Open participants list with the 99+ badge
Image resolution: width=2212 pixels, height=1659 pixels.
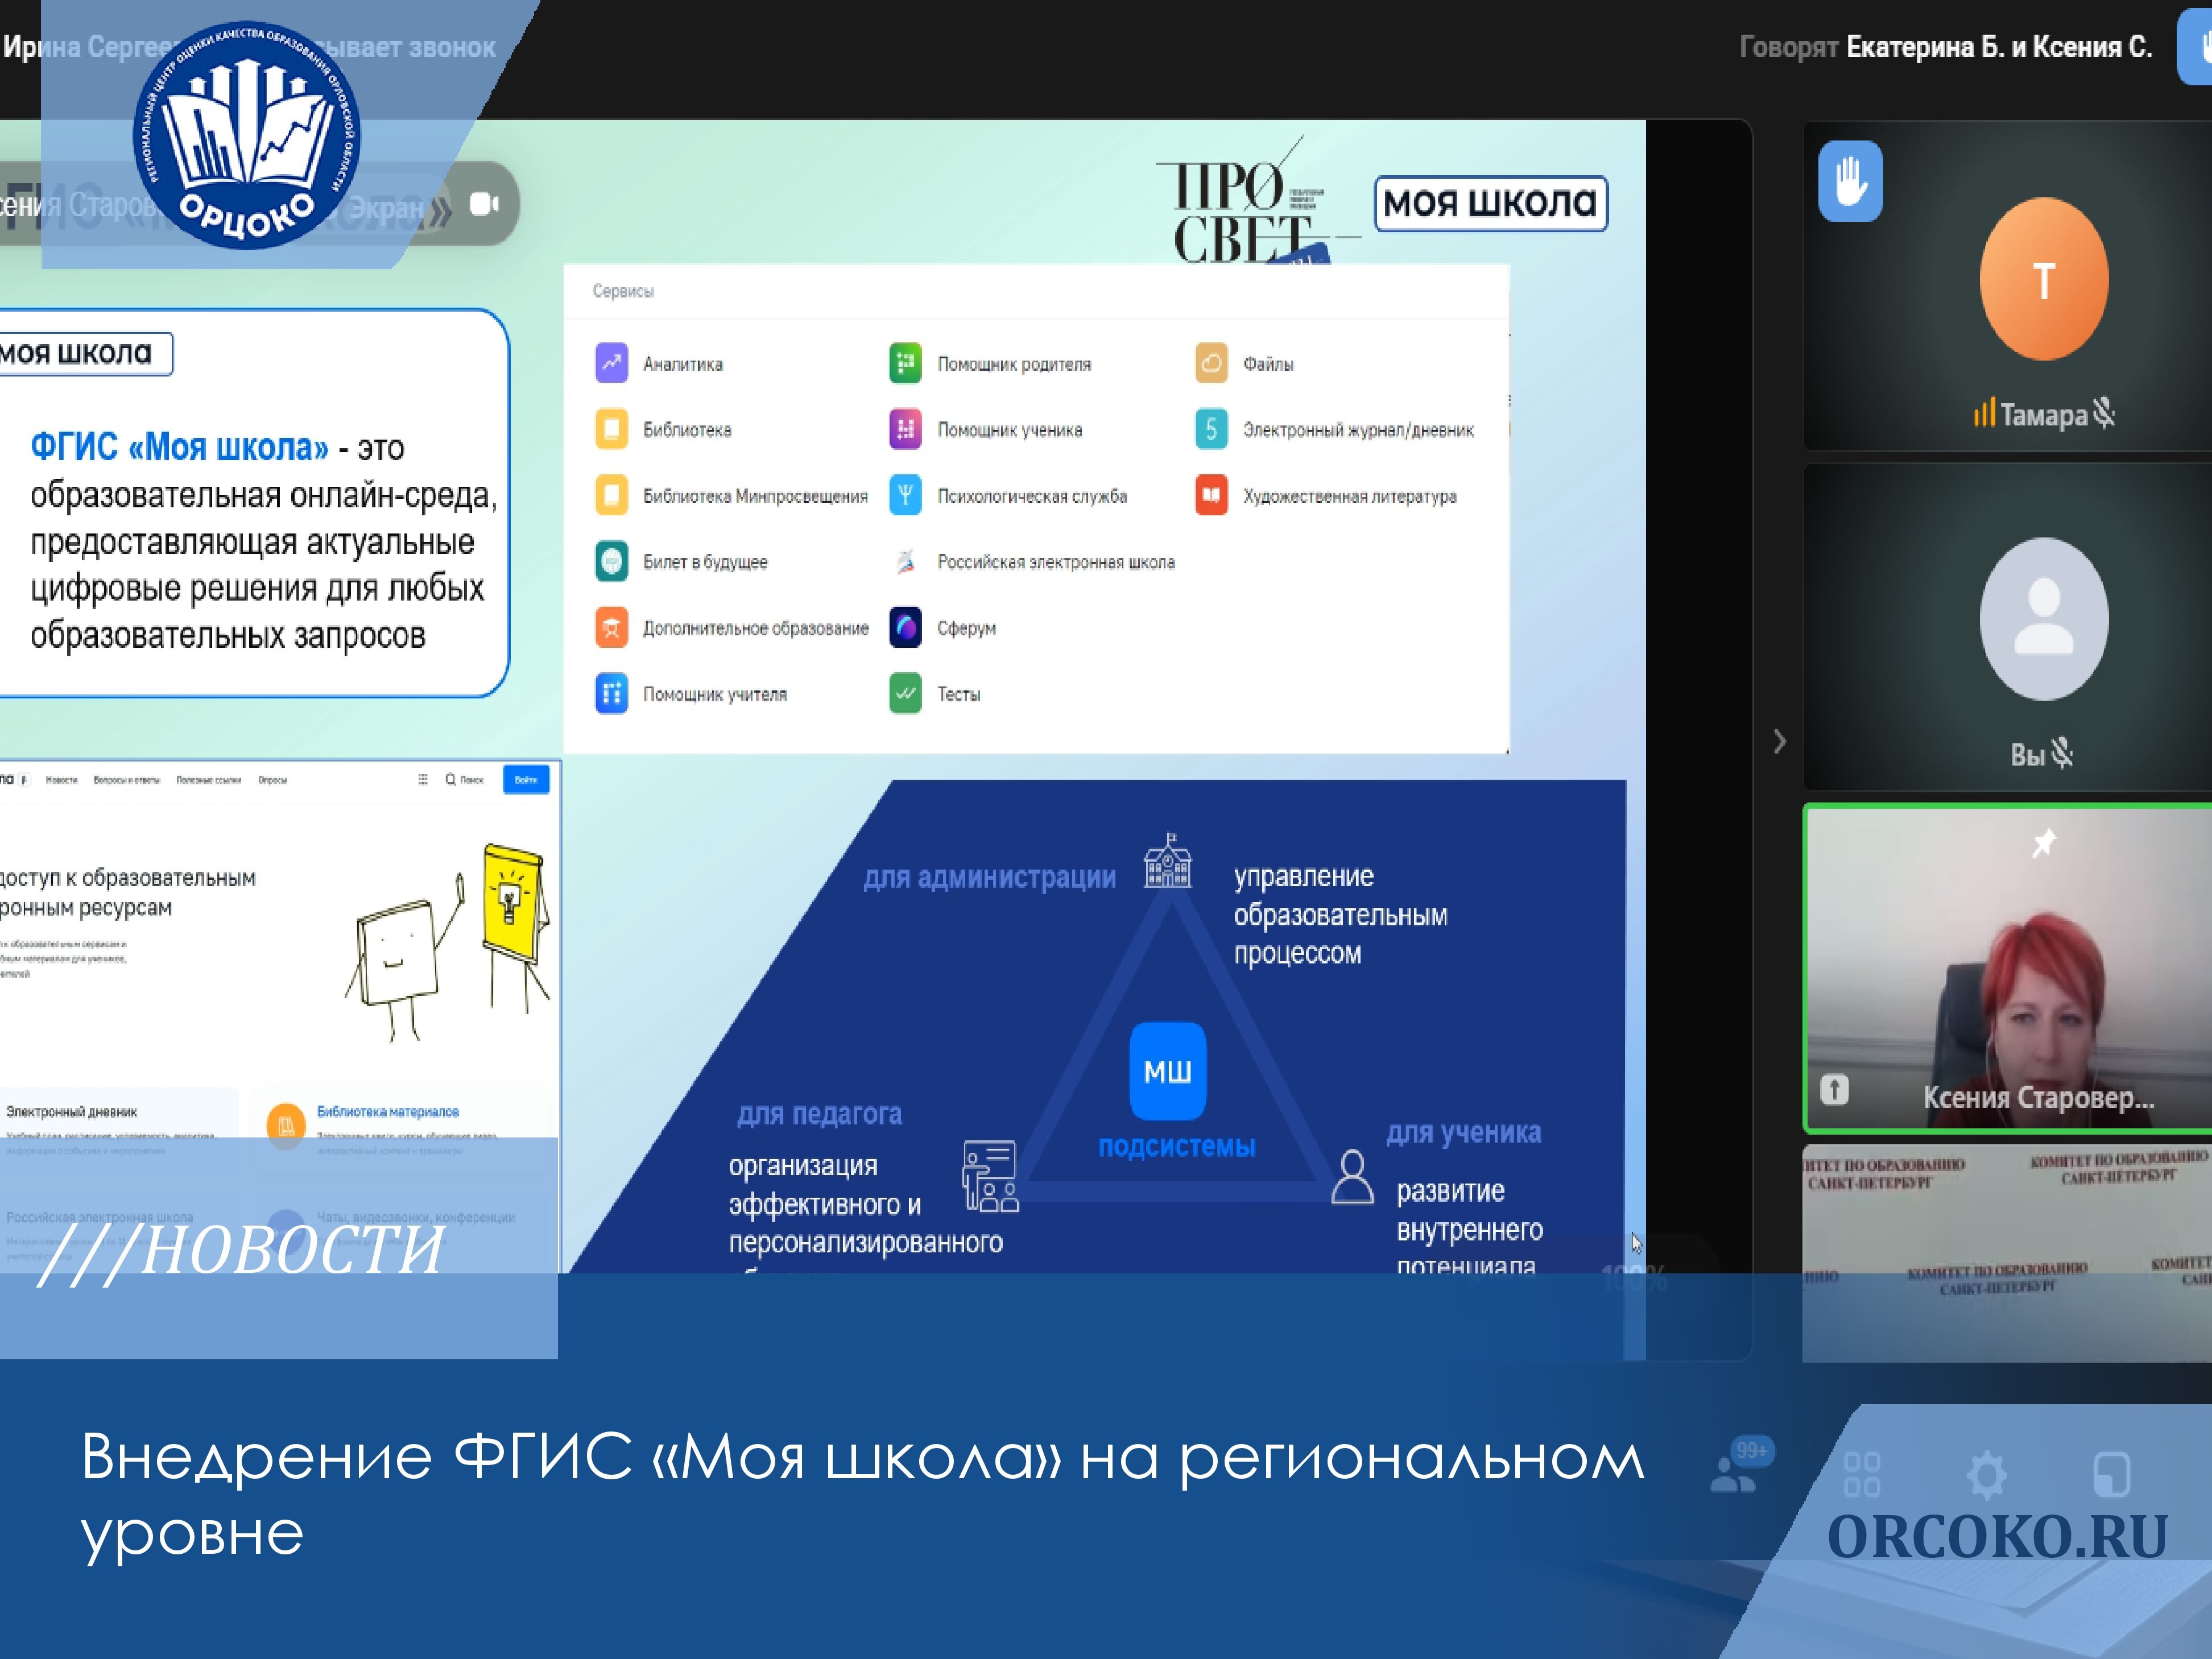(1736, 1469)
